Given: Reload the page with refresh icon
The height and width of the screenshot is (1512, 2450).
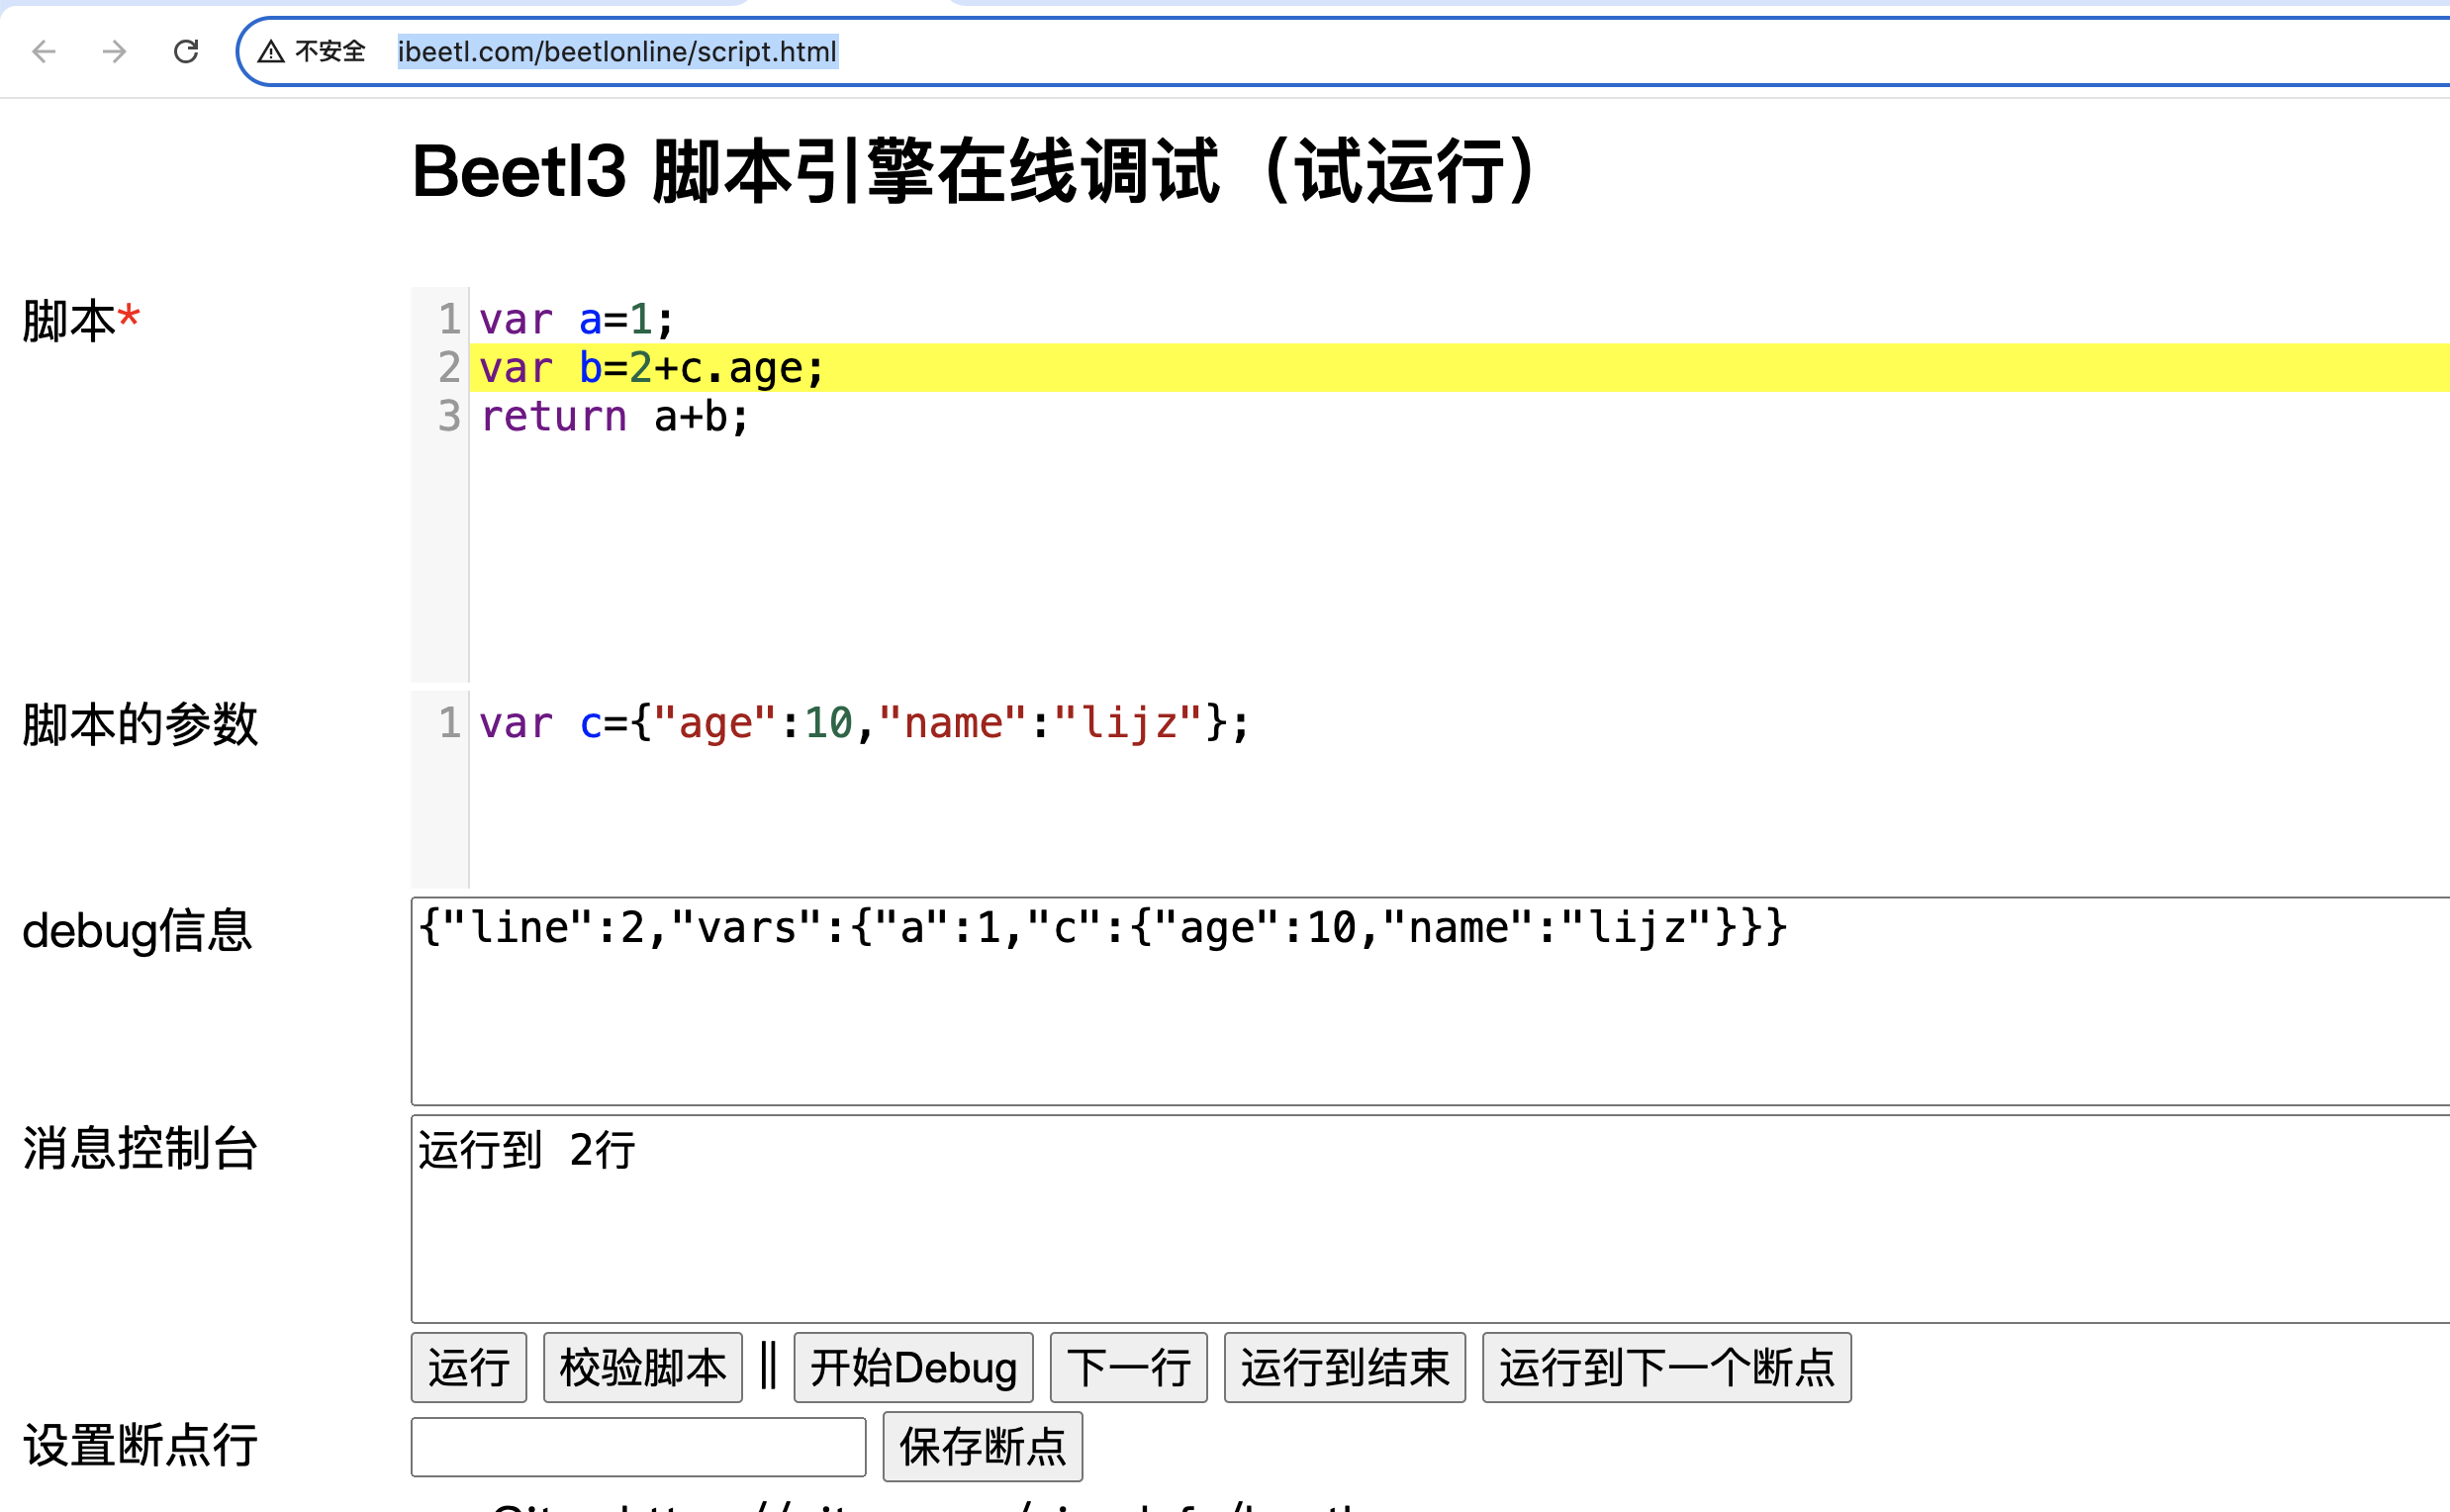Looking at the screenshot, I should click(186, 51).
